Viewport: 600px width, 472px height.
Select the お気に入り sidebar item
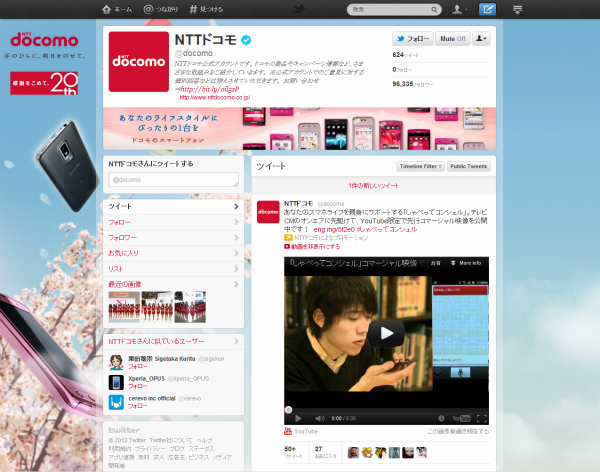(x=173, y=253)
